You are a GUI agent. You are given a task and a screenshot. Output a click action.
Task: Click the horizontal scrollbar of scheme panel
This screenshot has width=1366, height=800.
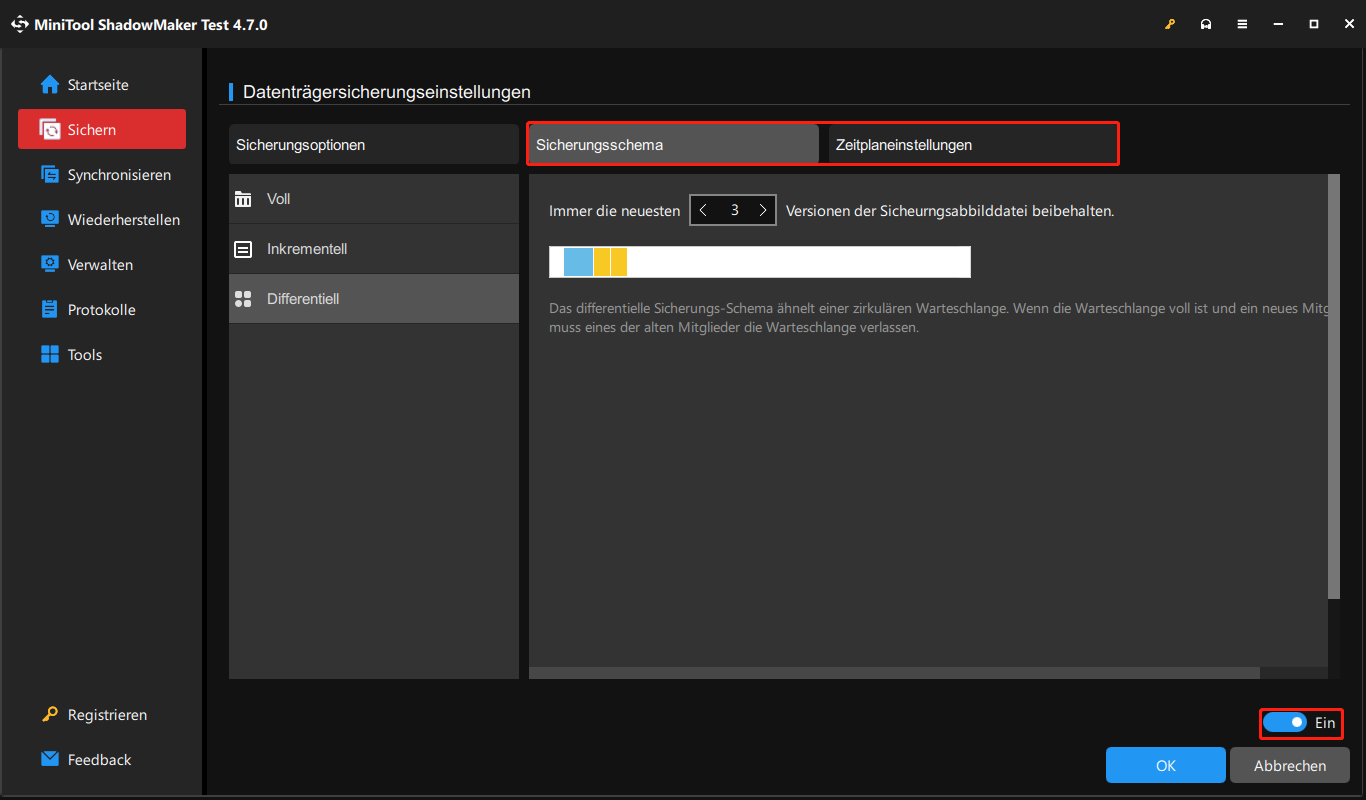(895, 673)
